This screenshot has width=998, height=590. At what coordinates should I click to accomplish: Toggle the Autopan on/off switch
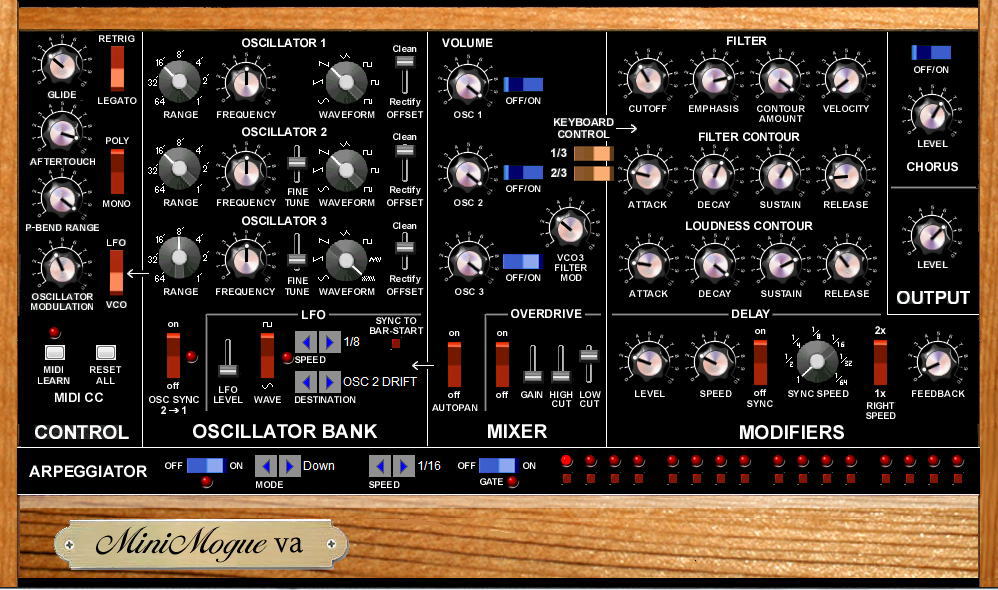(454, 365)
